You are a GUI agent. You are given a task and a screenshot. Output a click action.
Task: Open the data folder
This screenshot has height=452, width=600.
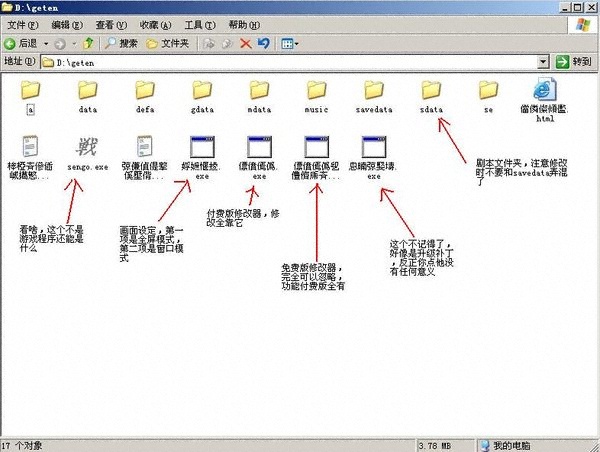click(88, 92)
